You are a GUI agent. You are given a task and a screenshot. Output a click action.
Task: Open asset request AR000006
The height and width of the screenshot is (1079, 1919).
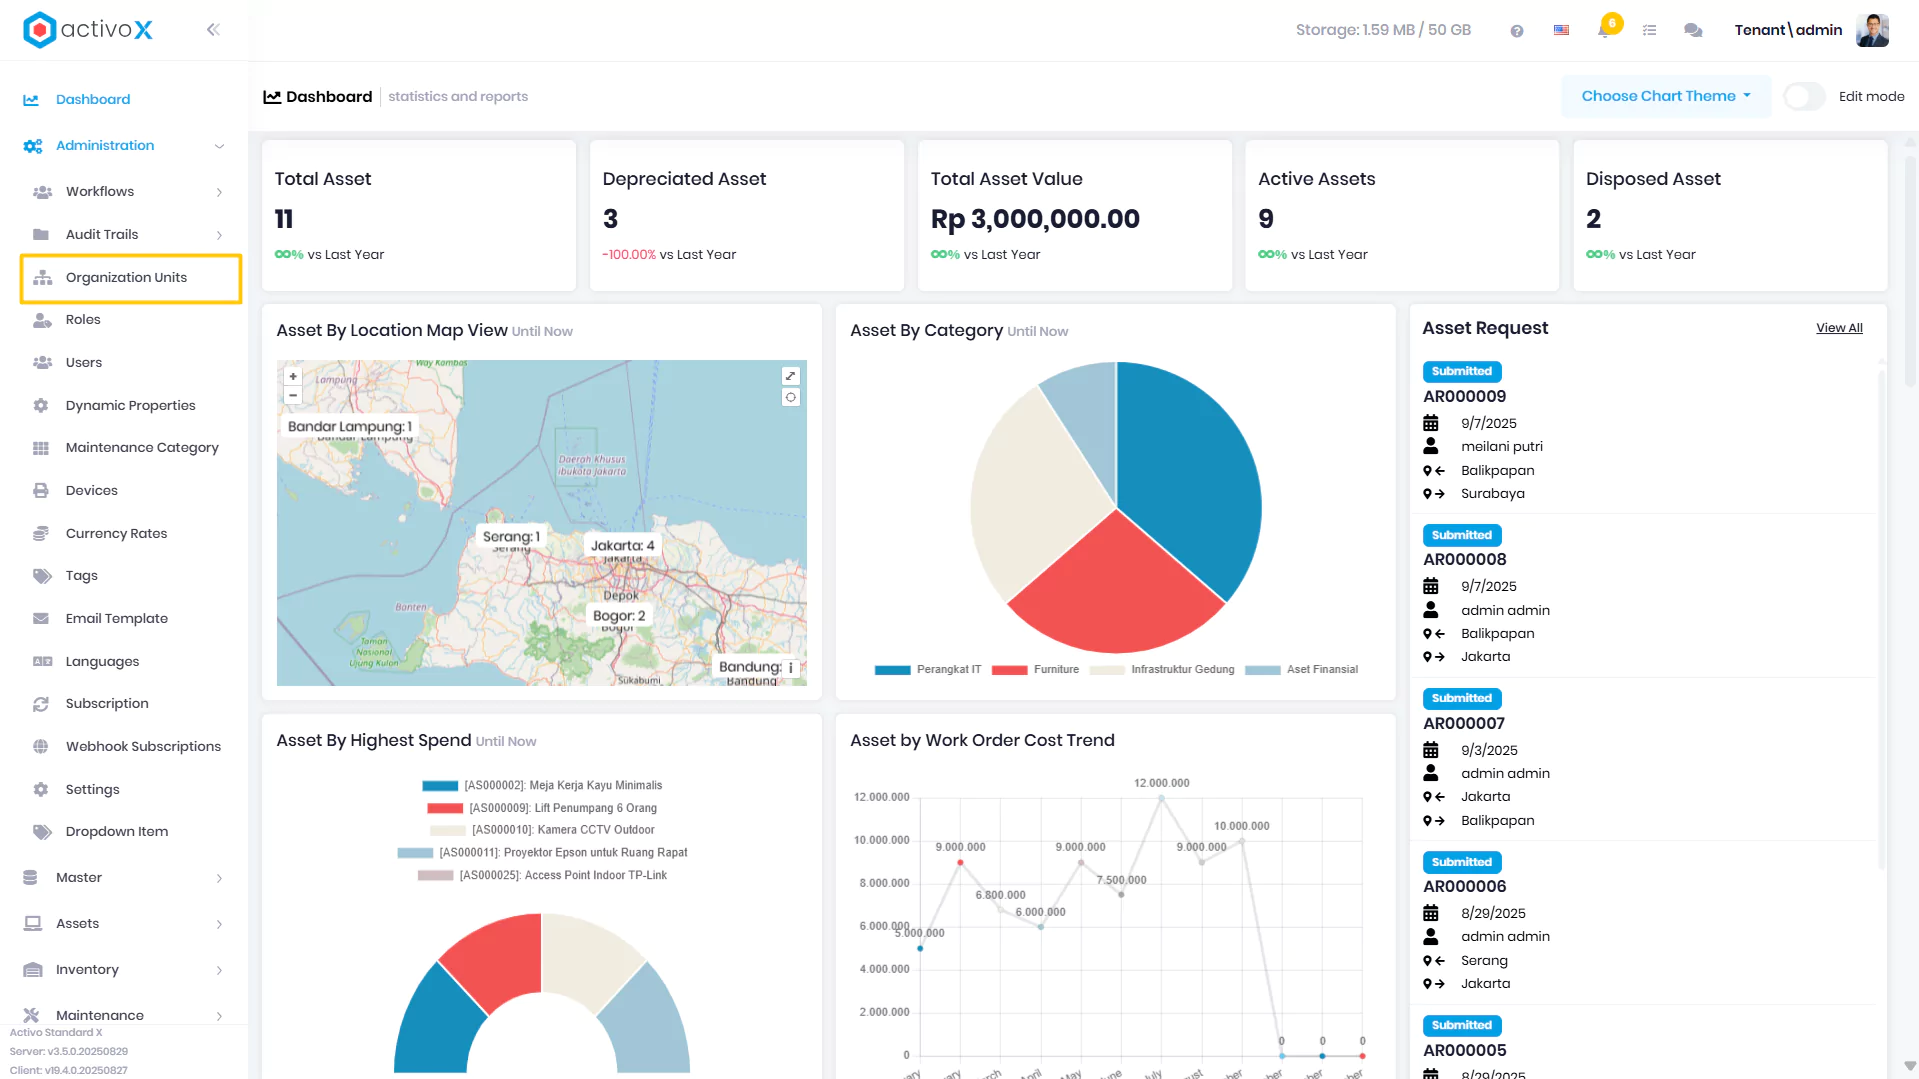tap(1464, 887)
